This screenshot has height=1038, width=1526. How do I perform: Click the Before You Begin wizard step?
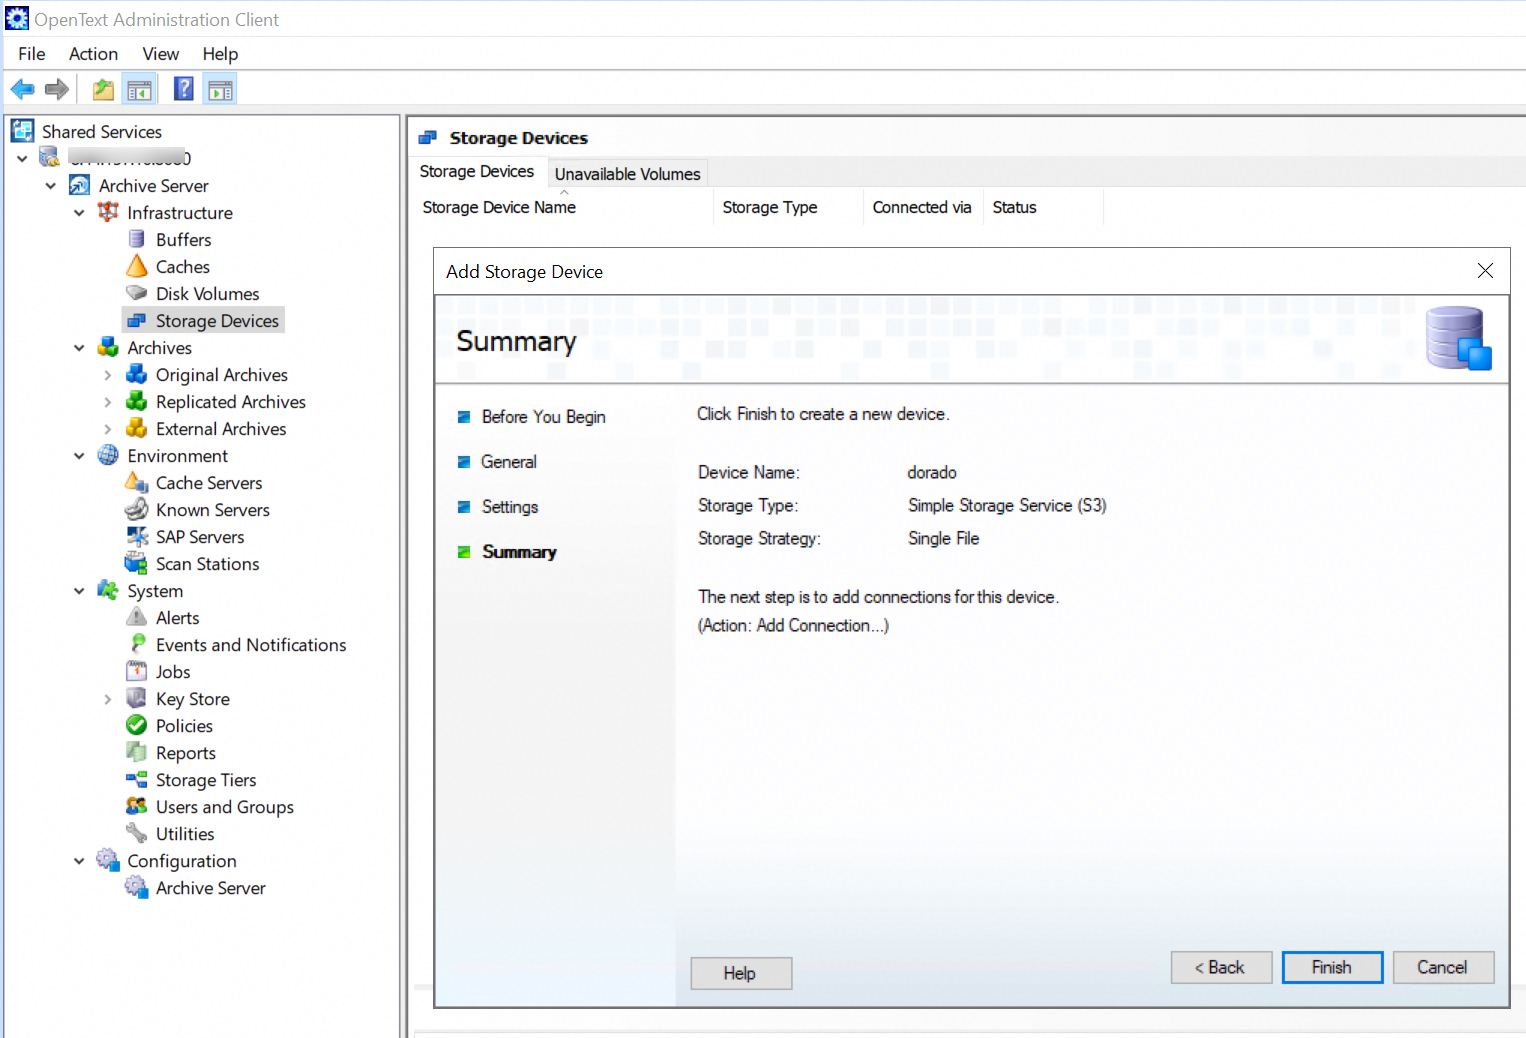pos(544,417)
